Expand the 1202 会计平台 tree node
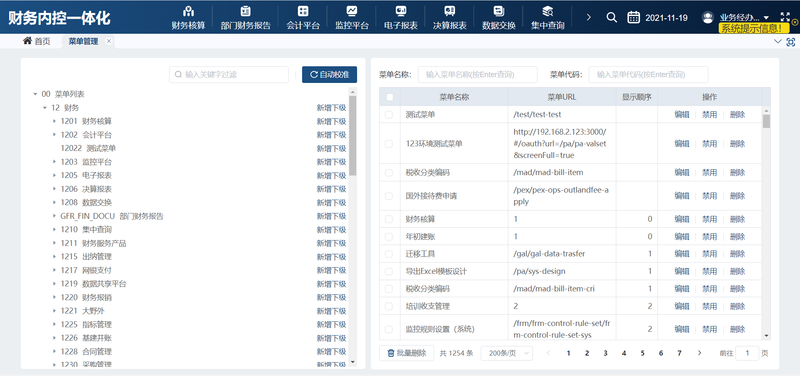Screen dimensions: 800x376 [x=54, y=135]
